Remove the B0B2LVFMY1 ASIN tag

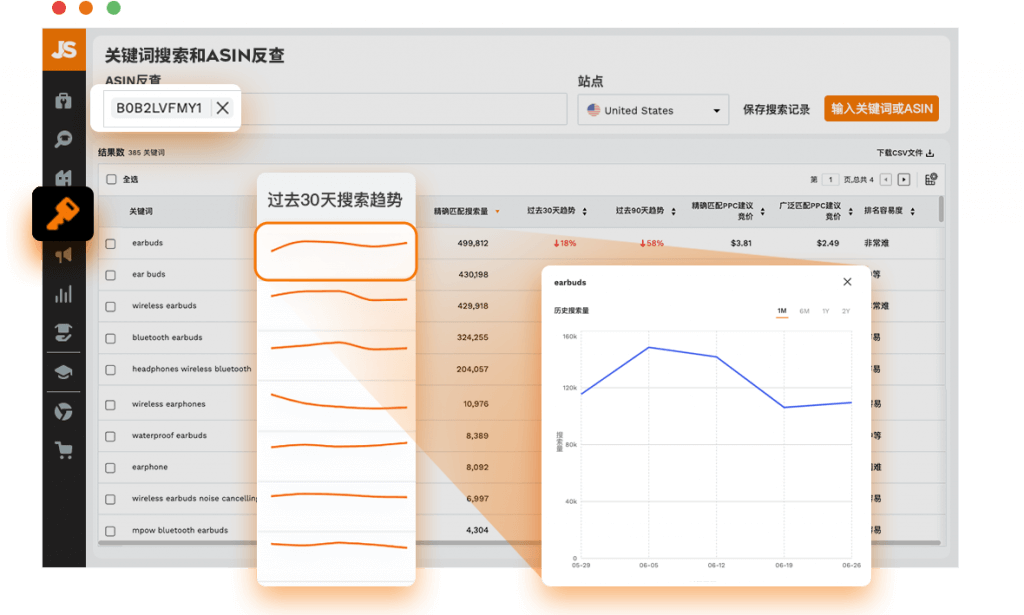tap(223, 108)
